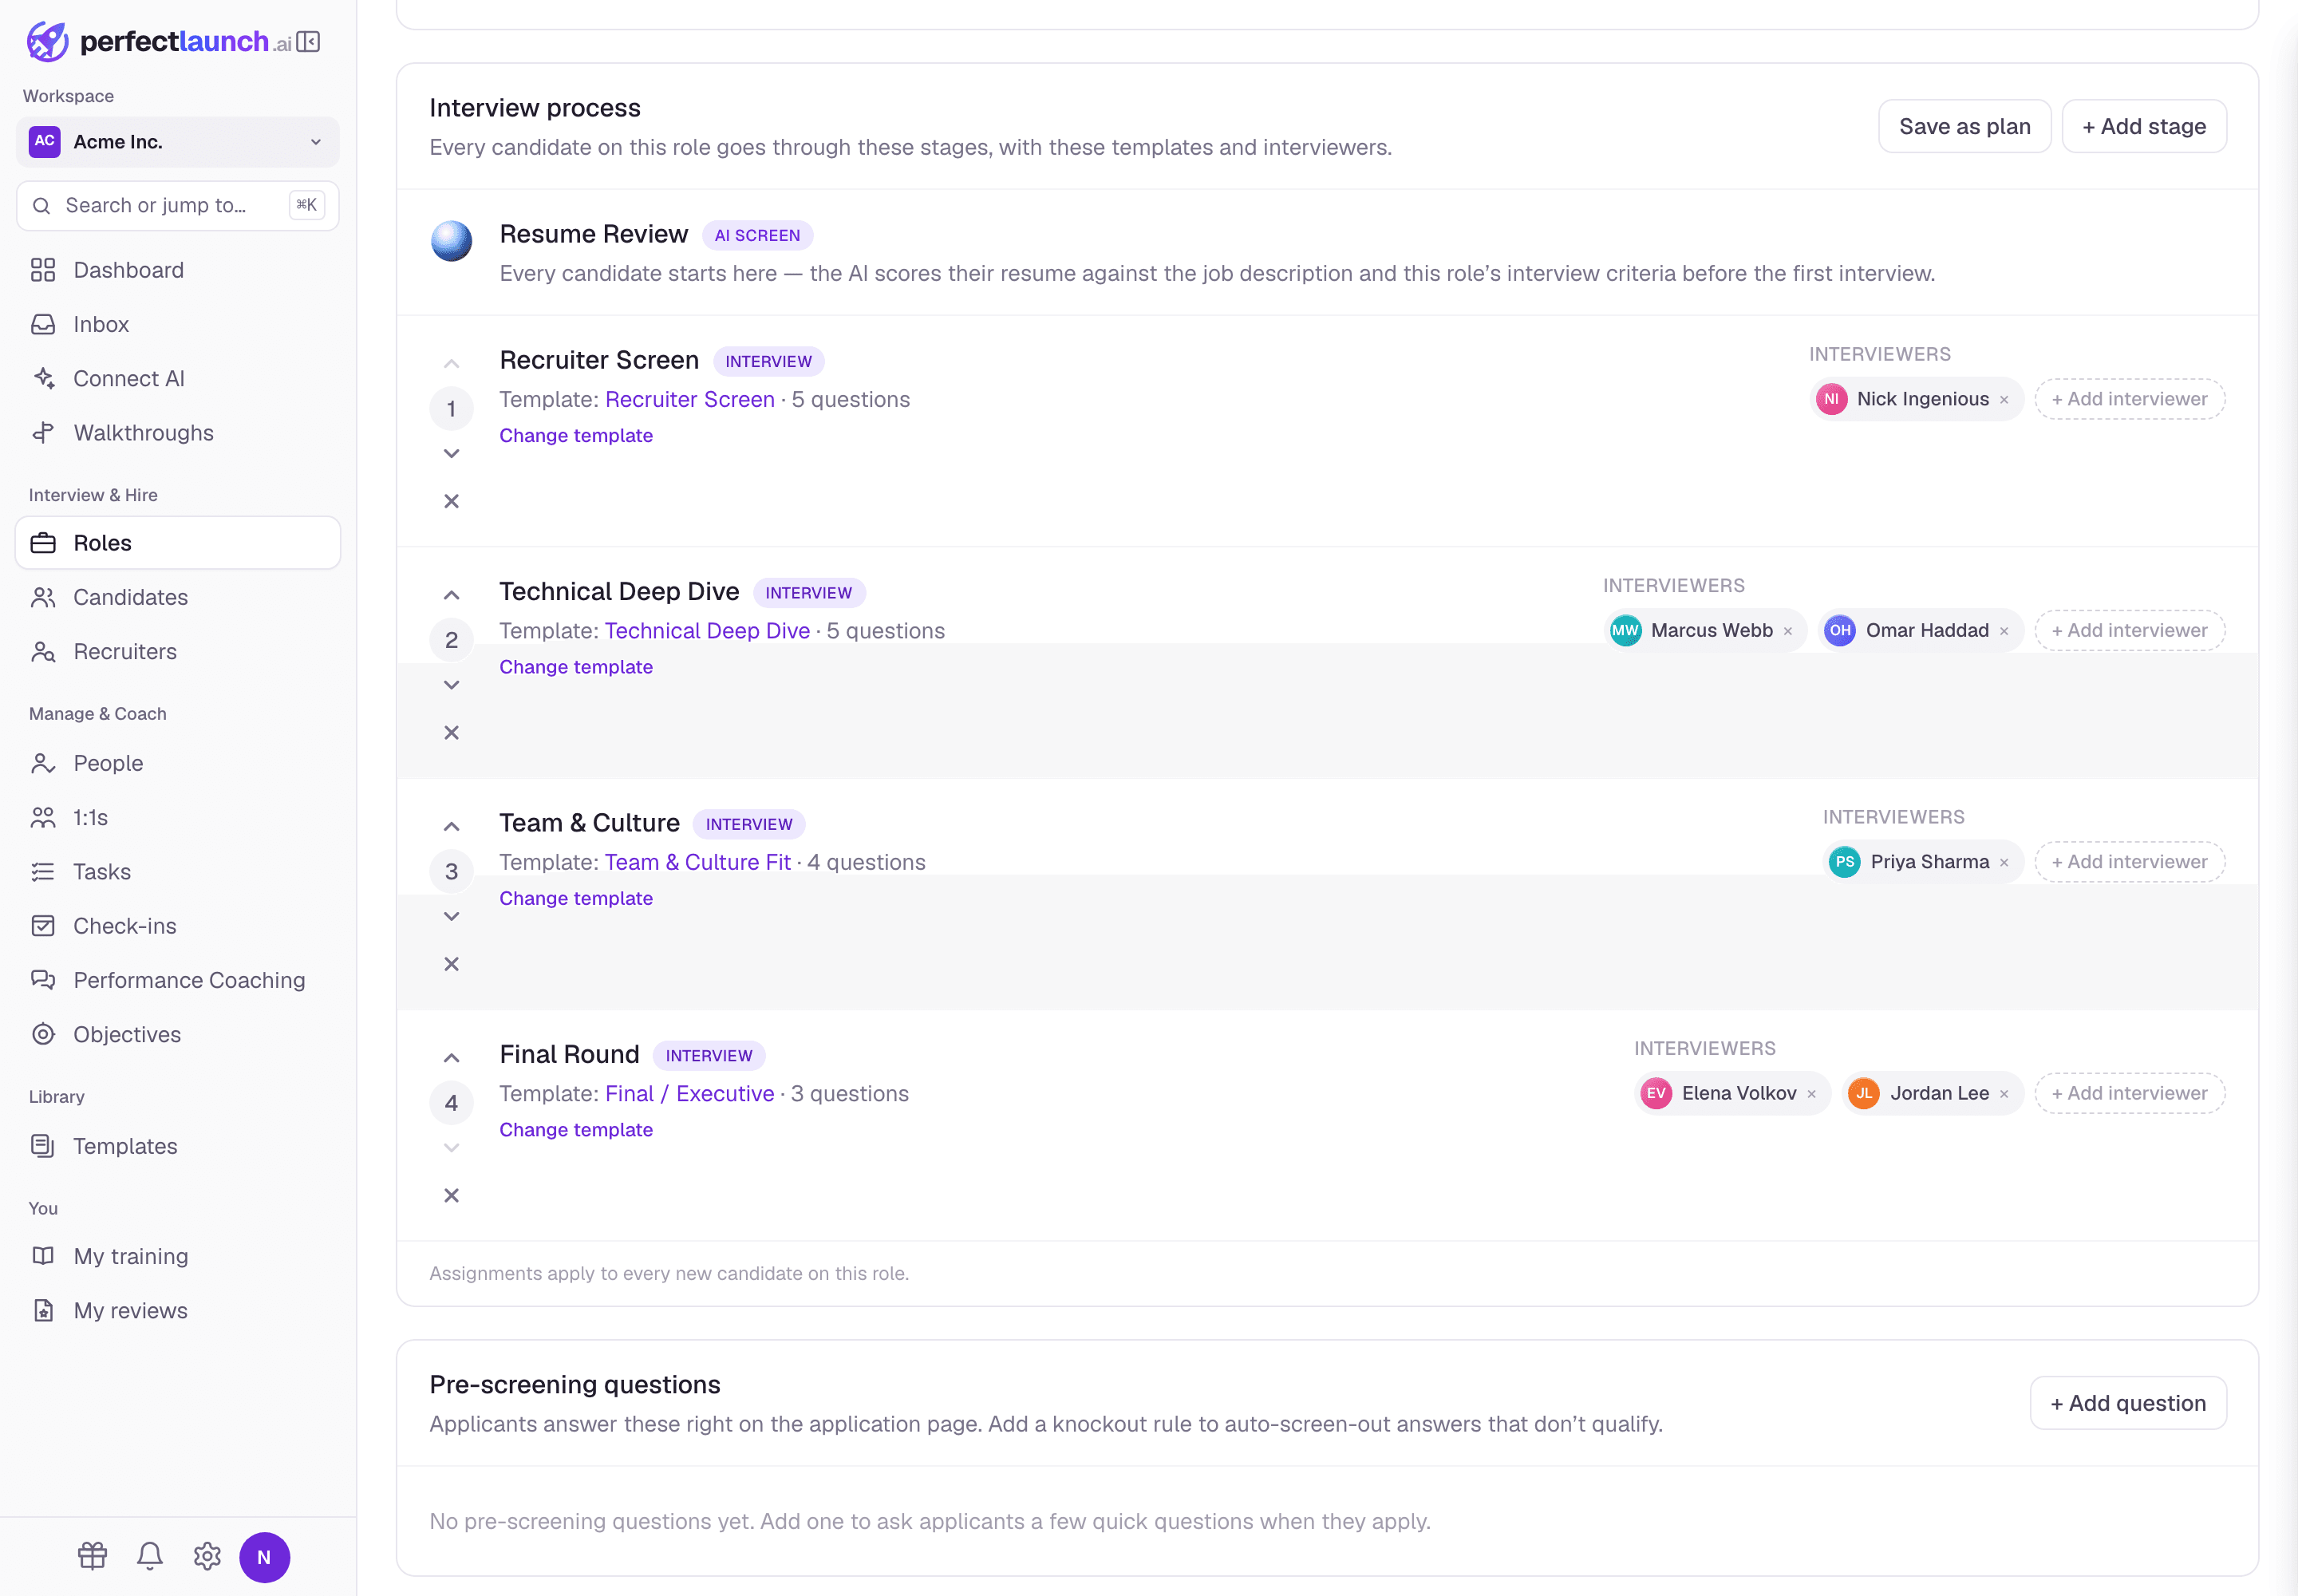This screenshot has width=2298, height=1596.
Task: Move Recruiter Screen stage down
Action: 452,453
